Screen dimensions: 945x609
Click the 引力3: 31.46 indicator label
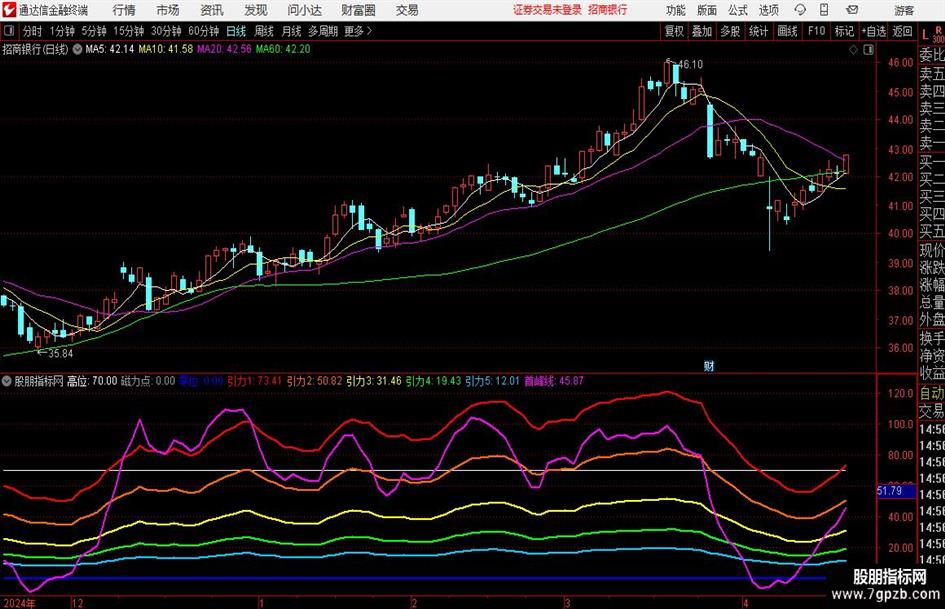click(374, 381)
